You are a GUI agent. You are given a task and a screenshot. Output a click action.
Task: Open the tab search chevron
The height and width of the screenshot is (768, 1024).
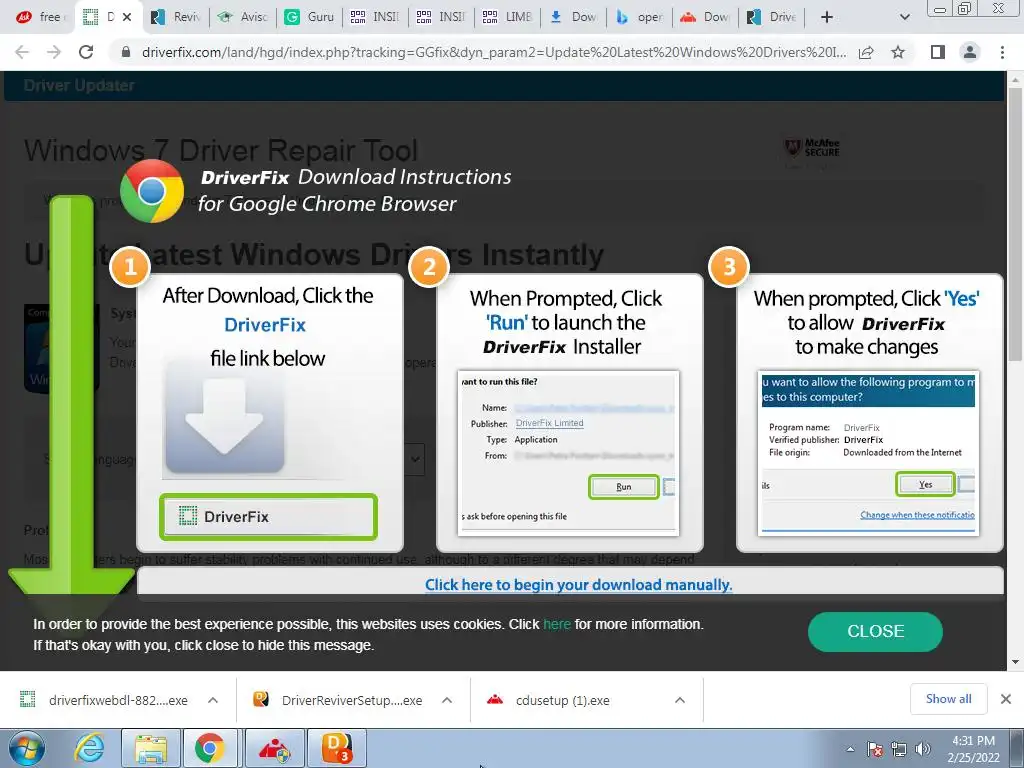[904, 17]
